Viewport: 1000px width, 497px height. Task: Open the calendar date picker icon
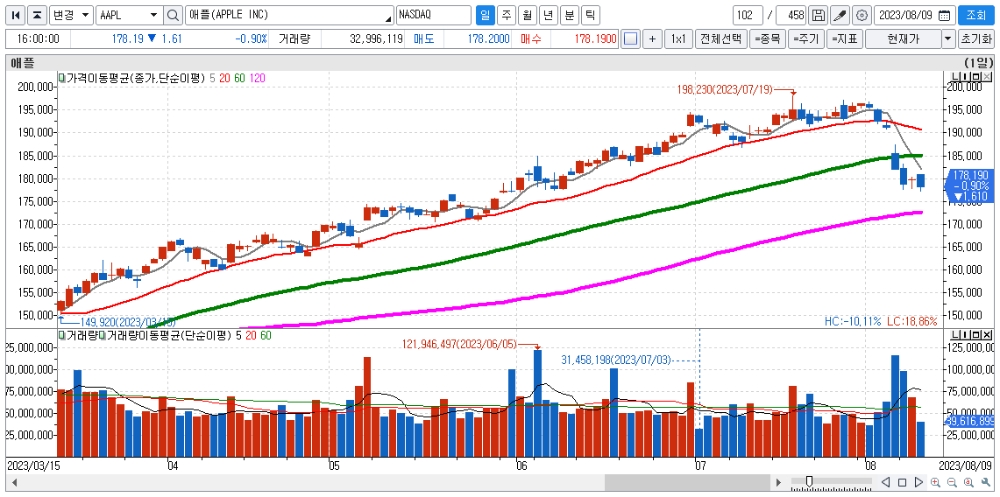(945, 15)
